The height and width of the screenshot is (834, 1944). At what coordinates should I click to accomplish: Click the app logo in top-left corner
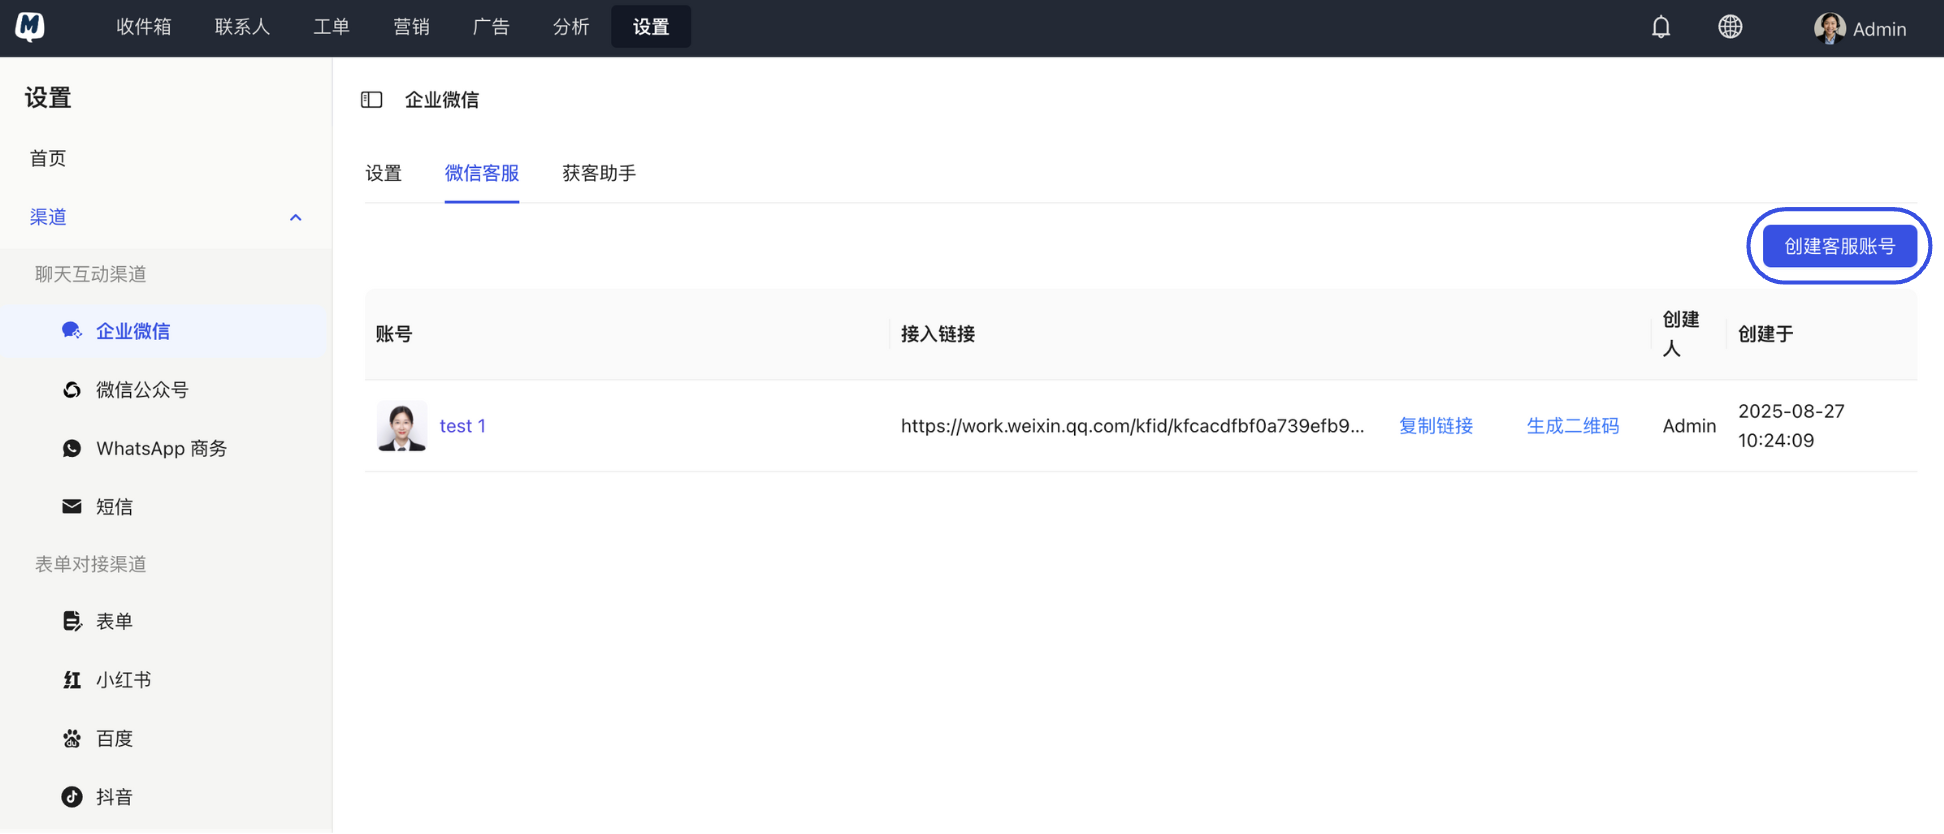pos(30,27)
